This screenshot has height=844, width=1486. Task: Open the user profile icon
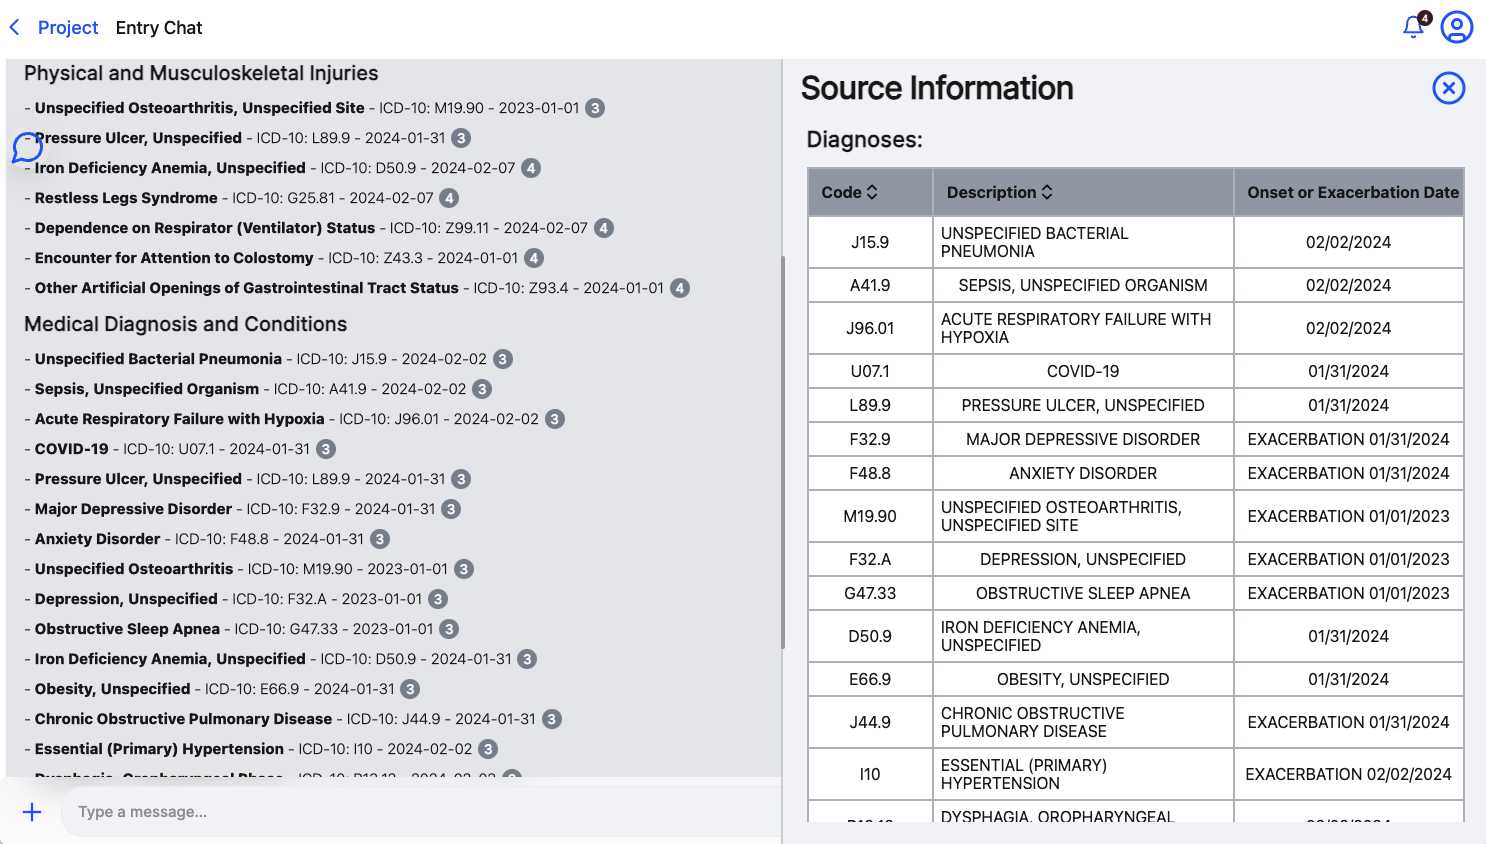(1456, 27)
